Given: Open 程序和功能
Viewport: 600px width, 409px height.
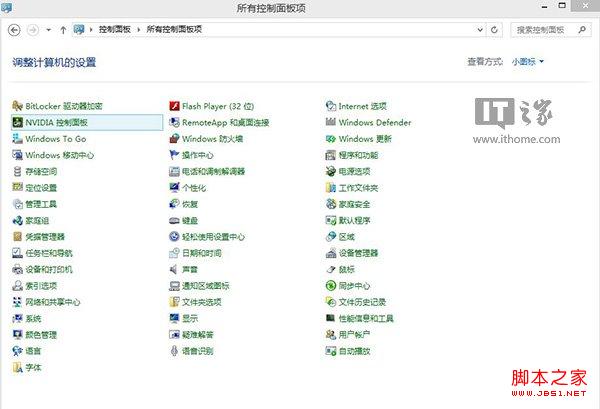Looking at the screenshot, I should [352, 155].
